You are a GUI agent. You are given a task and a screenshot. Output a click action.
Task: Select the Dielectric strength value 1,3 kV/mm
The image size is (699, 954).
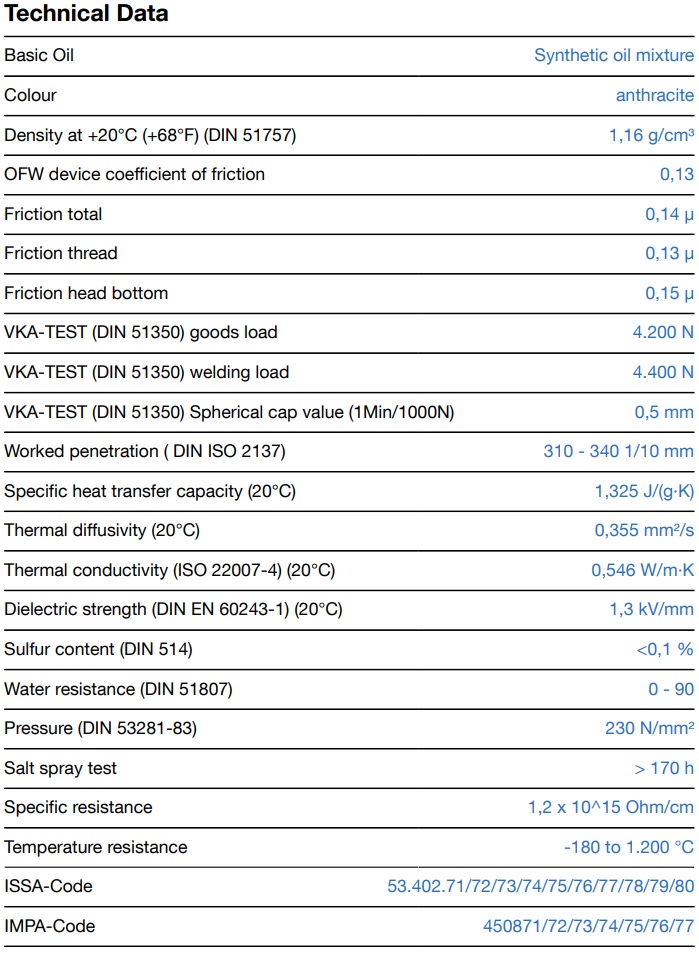click(651, 610)
